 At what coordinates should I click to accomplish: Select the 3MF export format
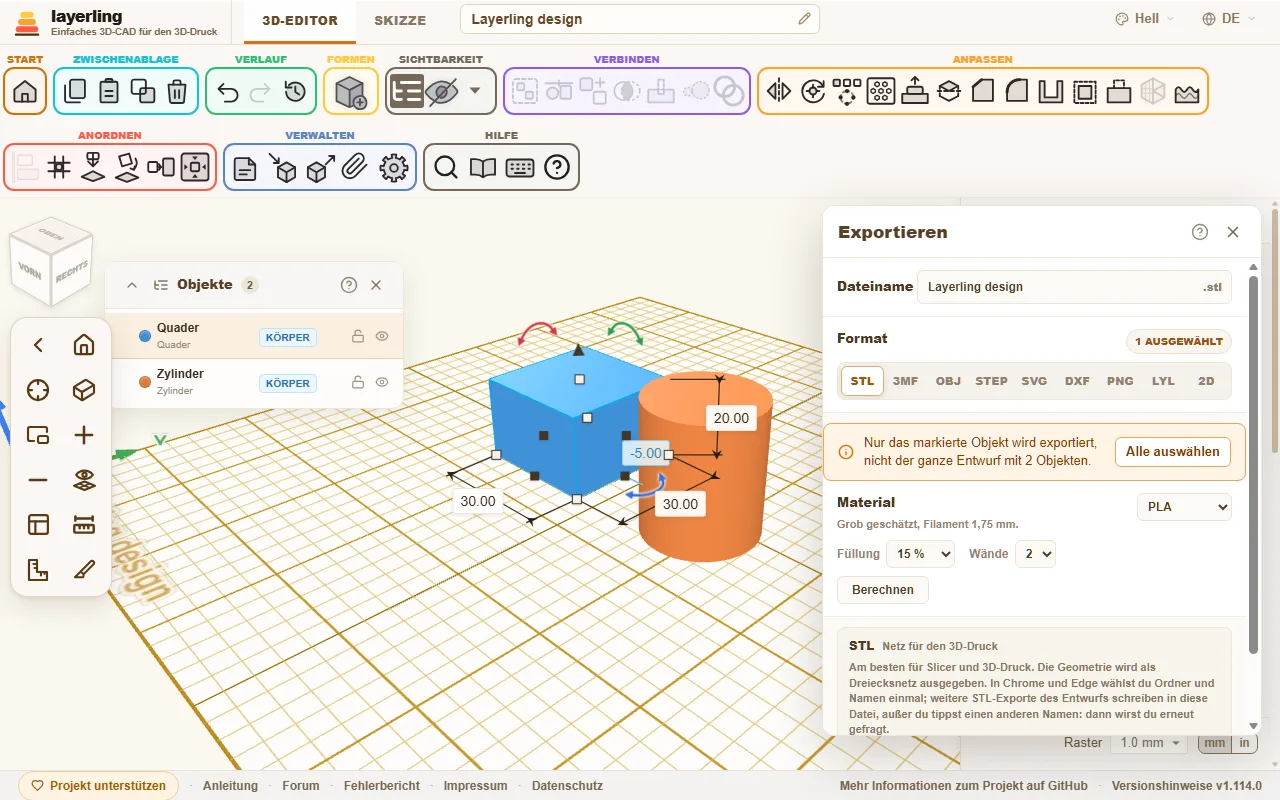pyautogui.click(x=905, y=381)
